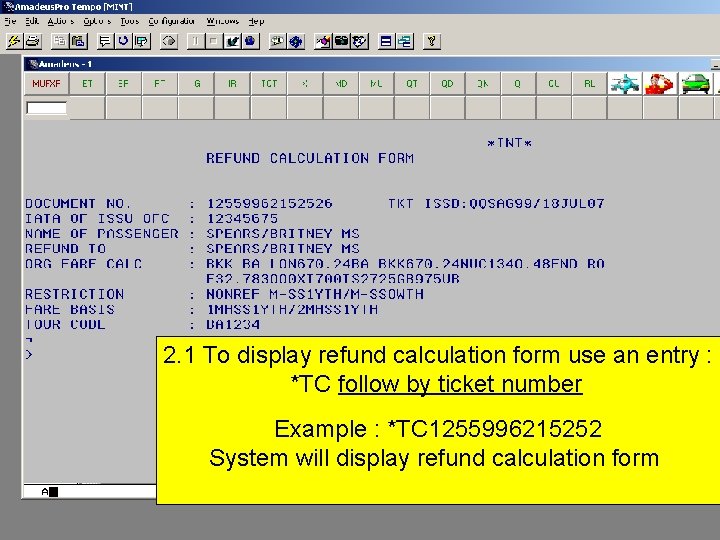This screenshot has height=540, width=720.
Task: Click the airplane flight smart key
Action: point(624,84)
